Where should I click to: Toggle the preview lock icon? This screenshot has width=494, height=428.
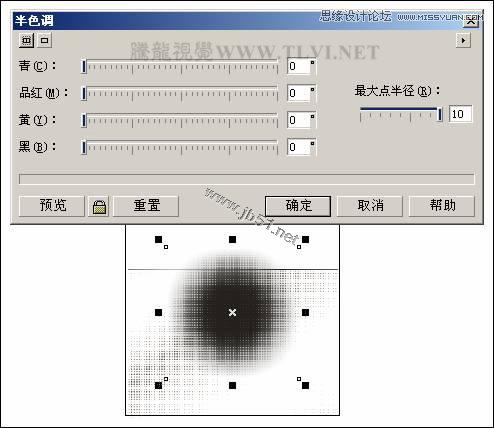[x=99, y=206]
